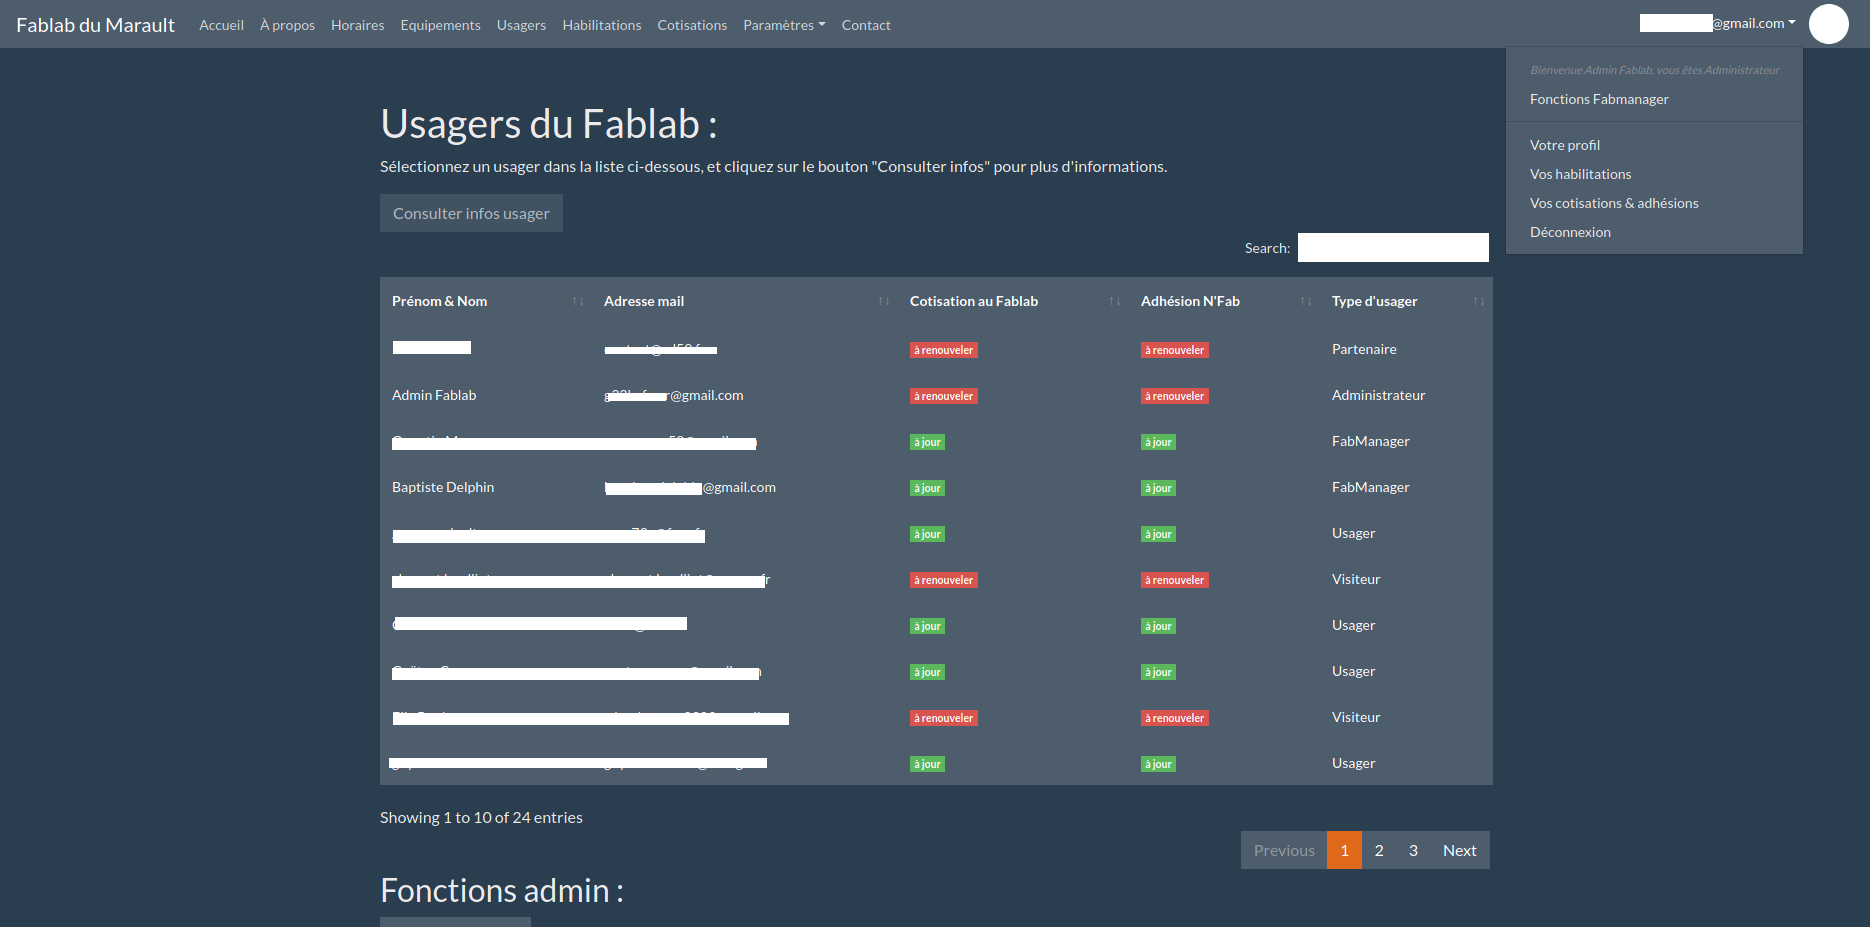Click the round user avatar icon
1870x927 pixels.
(x=1828, y=24)
